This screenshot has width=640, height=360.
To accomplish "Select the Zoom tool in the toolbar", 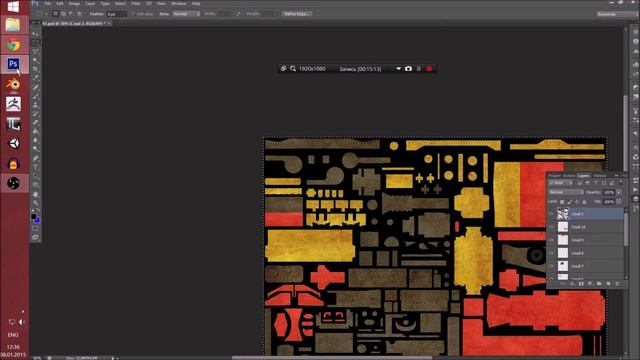I will [36, 202].
